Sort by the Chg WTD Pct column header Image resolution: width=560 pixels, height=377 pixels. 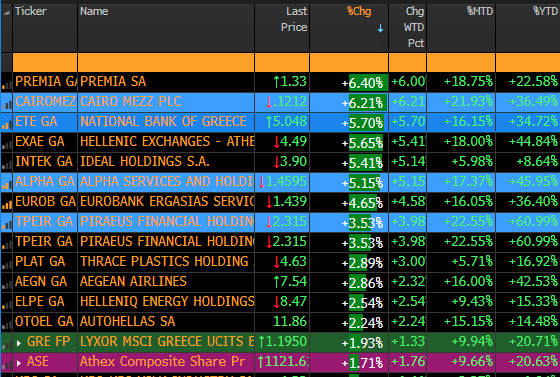(408, 28)
